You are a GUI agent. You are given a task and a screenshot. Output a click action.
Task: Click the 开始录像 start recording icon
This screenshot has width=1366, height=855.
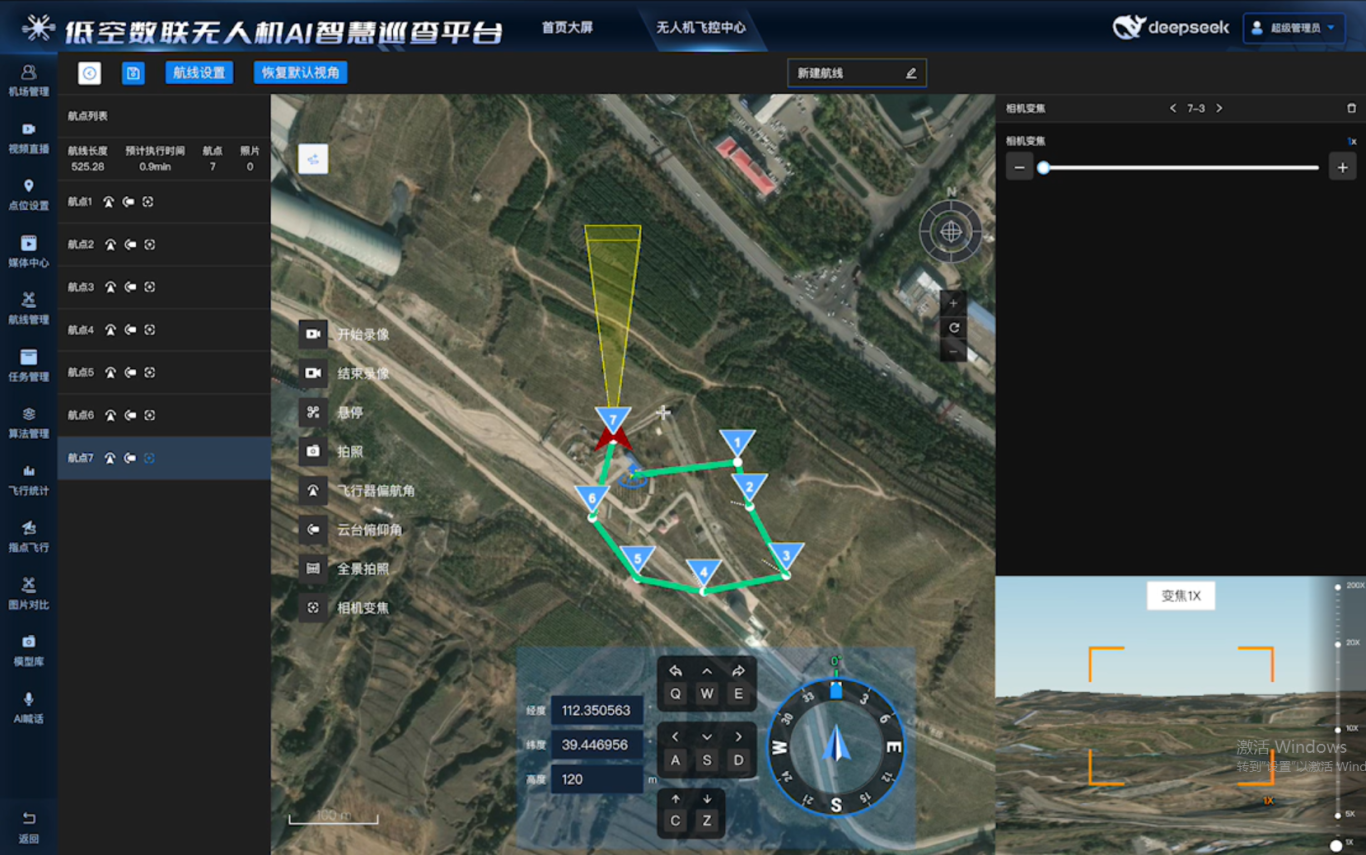(x=313, y=334)
